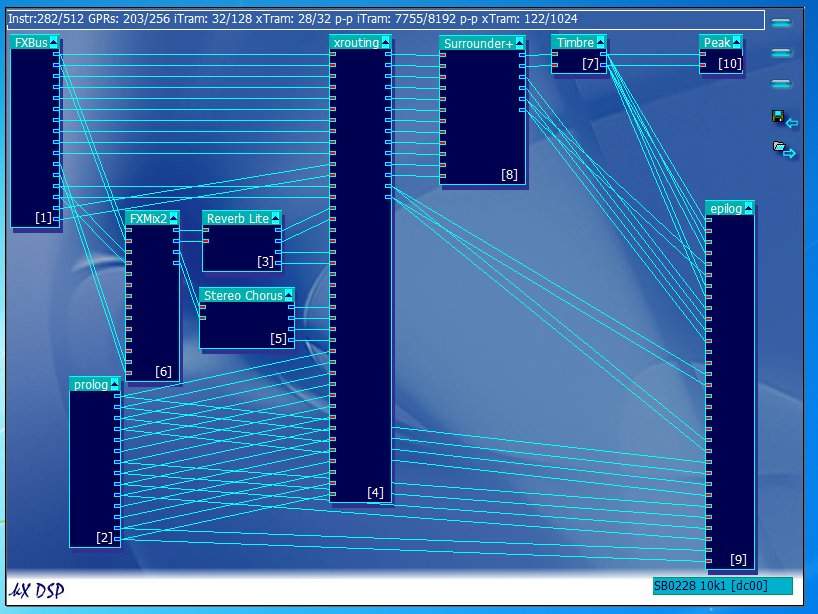Image resolution: width=818 pixels, height=614 pixels.
Task: Click the lower input pin of Stereo Chorus
Action: pyautogui.click(x=202, y=318)
